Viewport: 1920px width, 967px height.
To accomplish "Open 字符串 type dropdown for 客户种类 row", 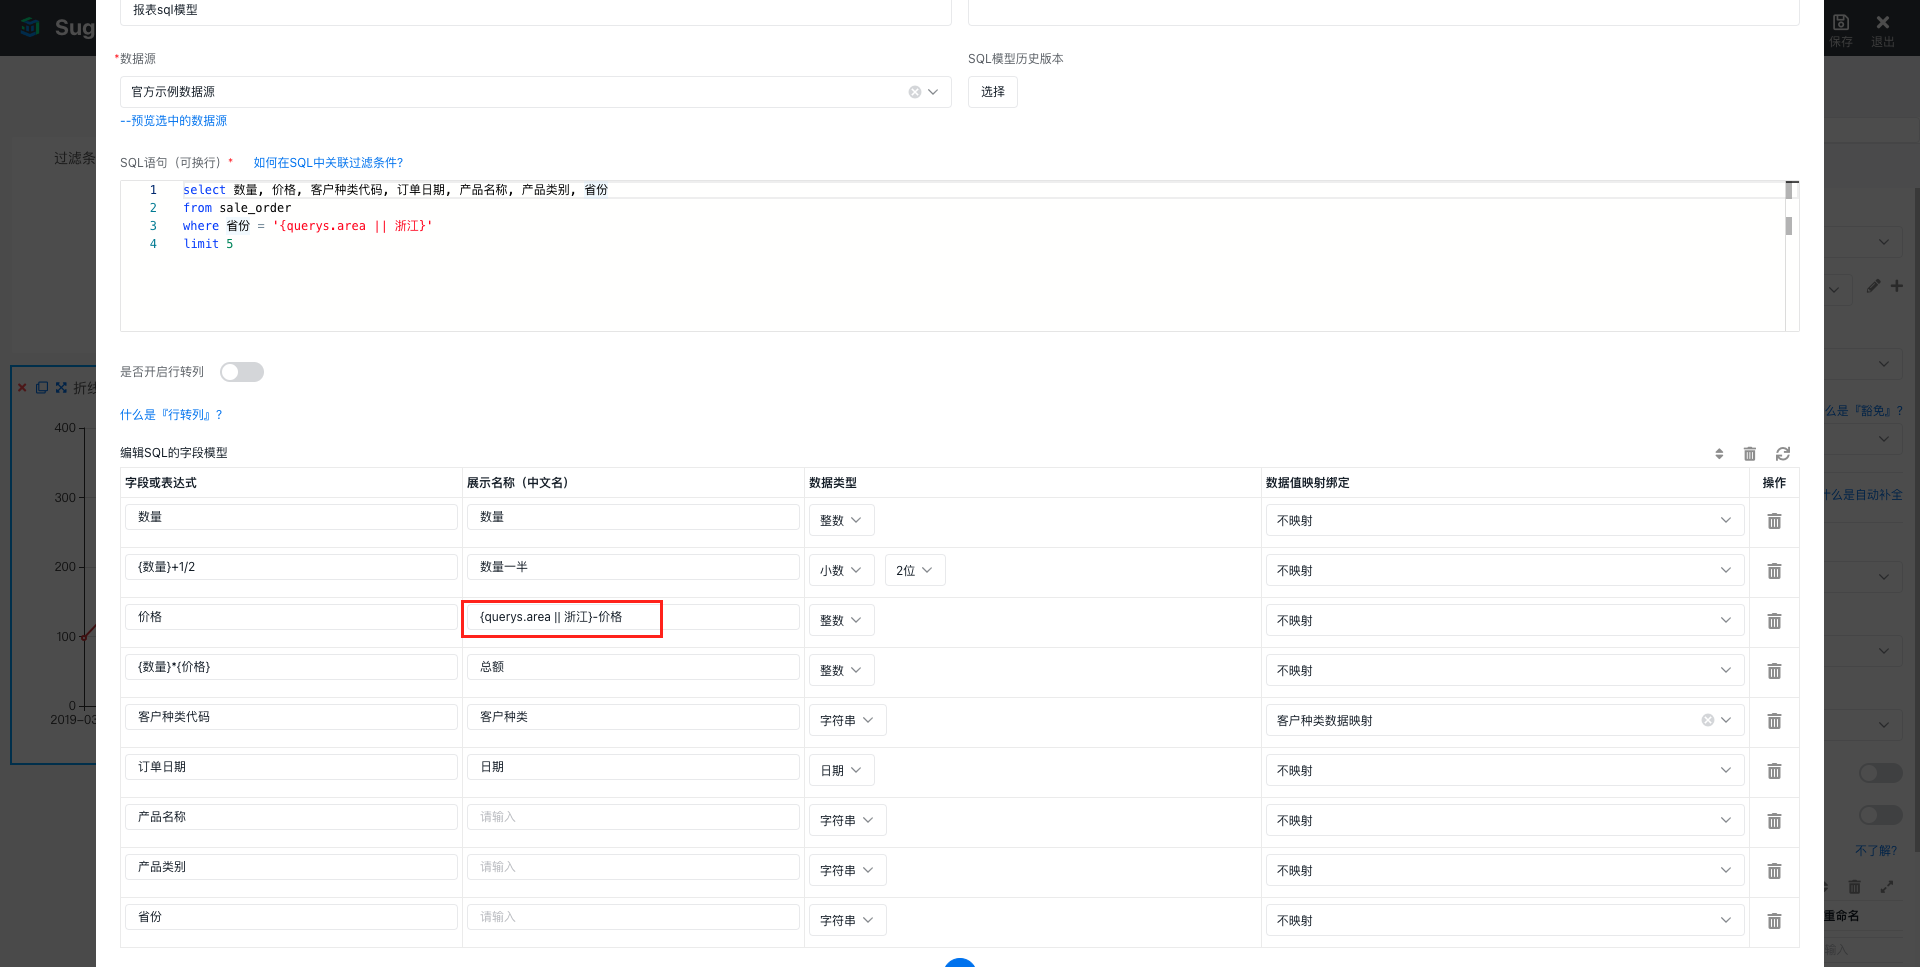I will pos(847,720).
